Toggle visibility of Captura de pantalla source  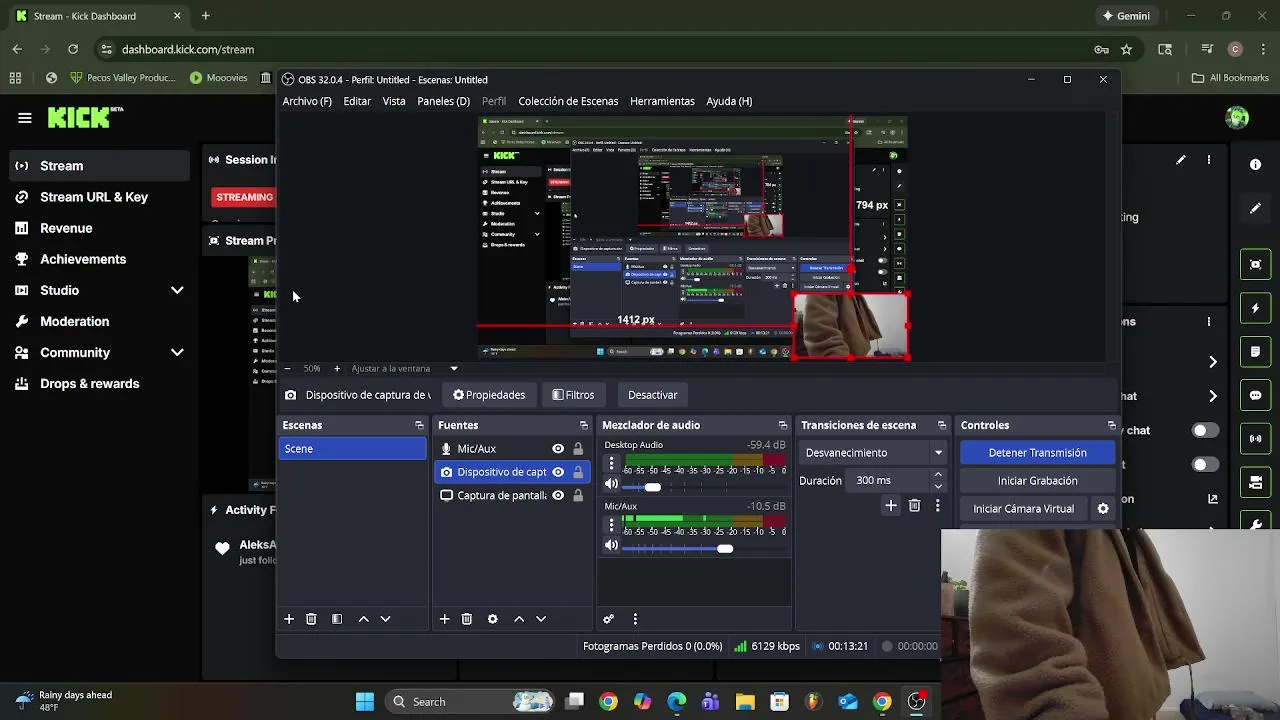tap(558, 495)
